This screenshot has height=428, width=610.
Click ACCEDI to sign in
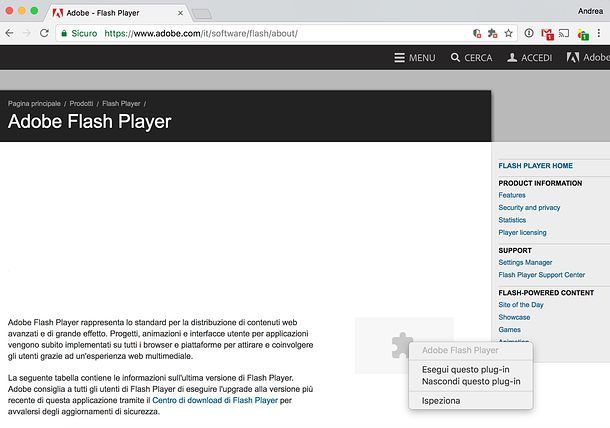(x=530, y=58)
